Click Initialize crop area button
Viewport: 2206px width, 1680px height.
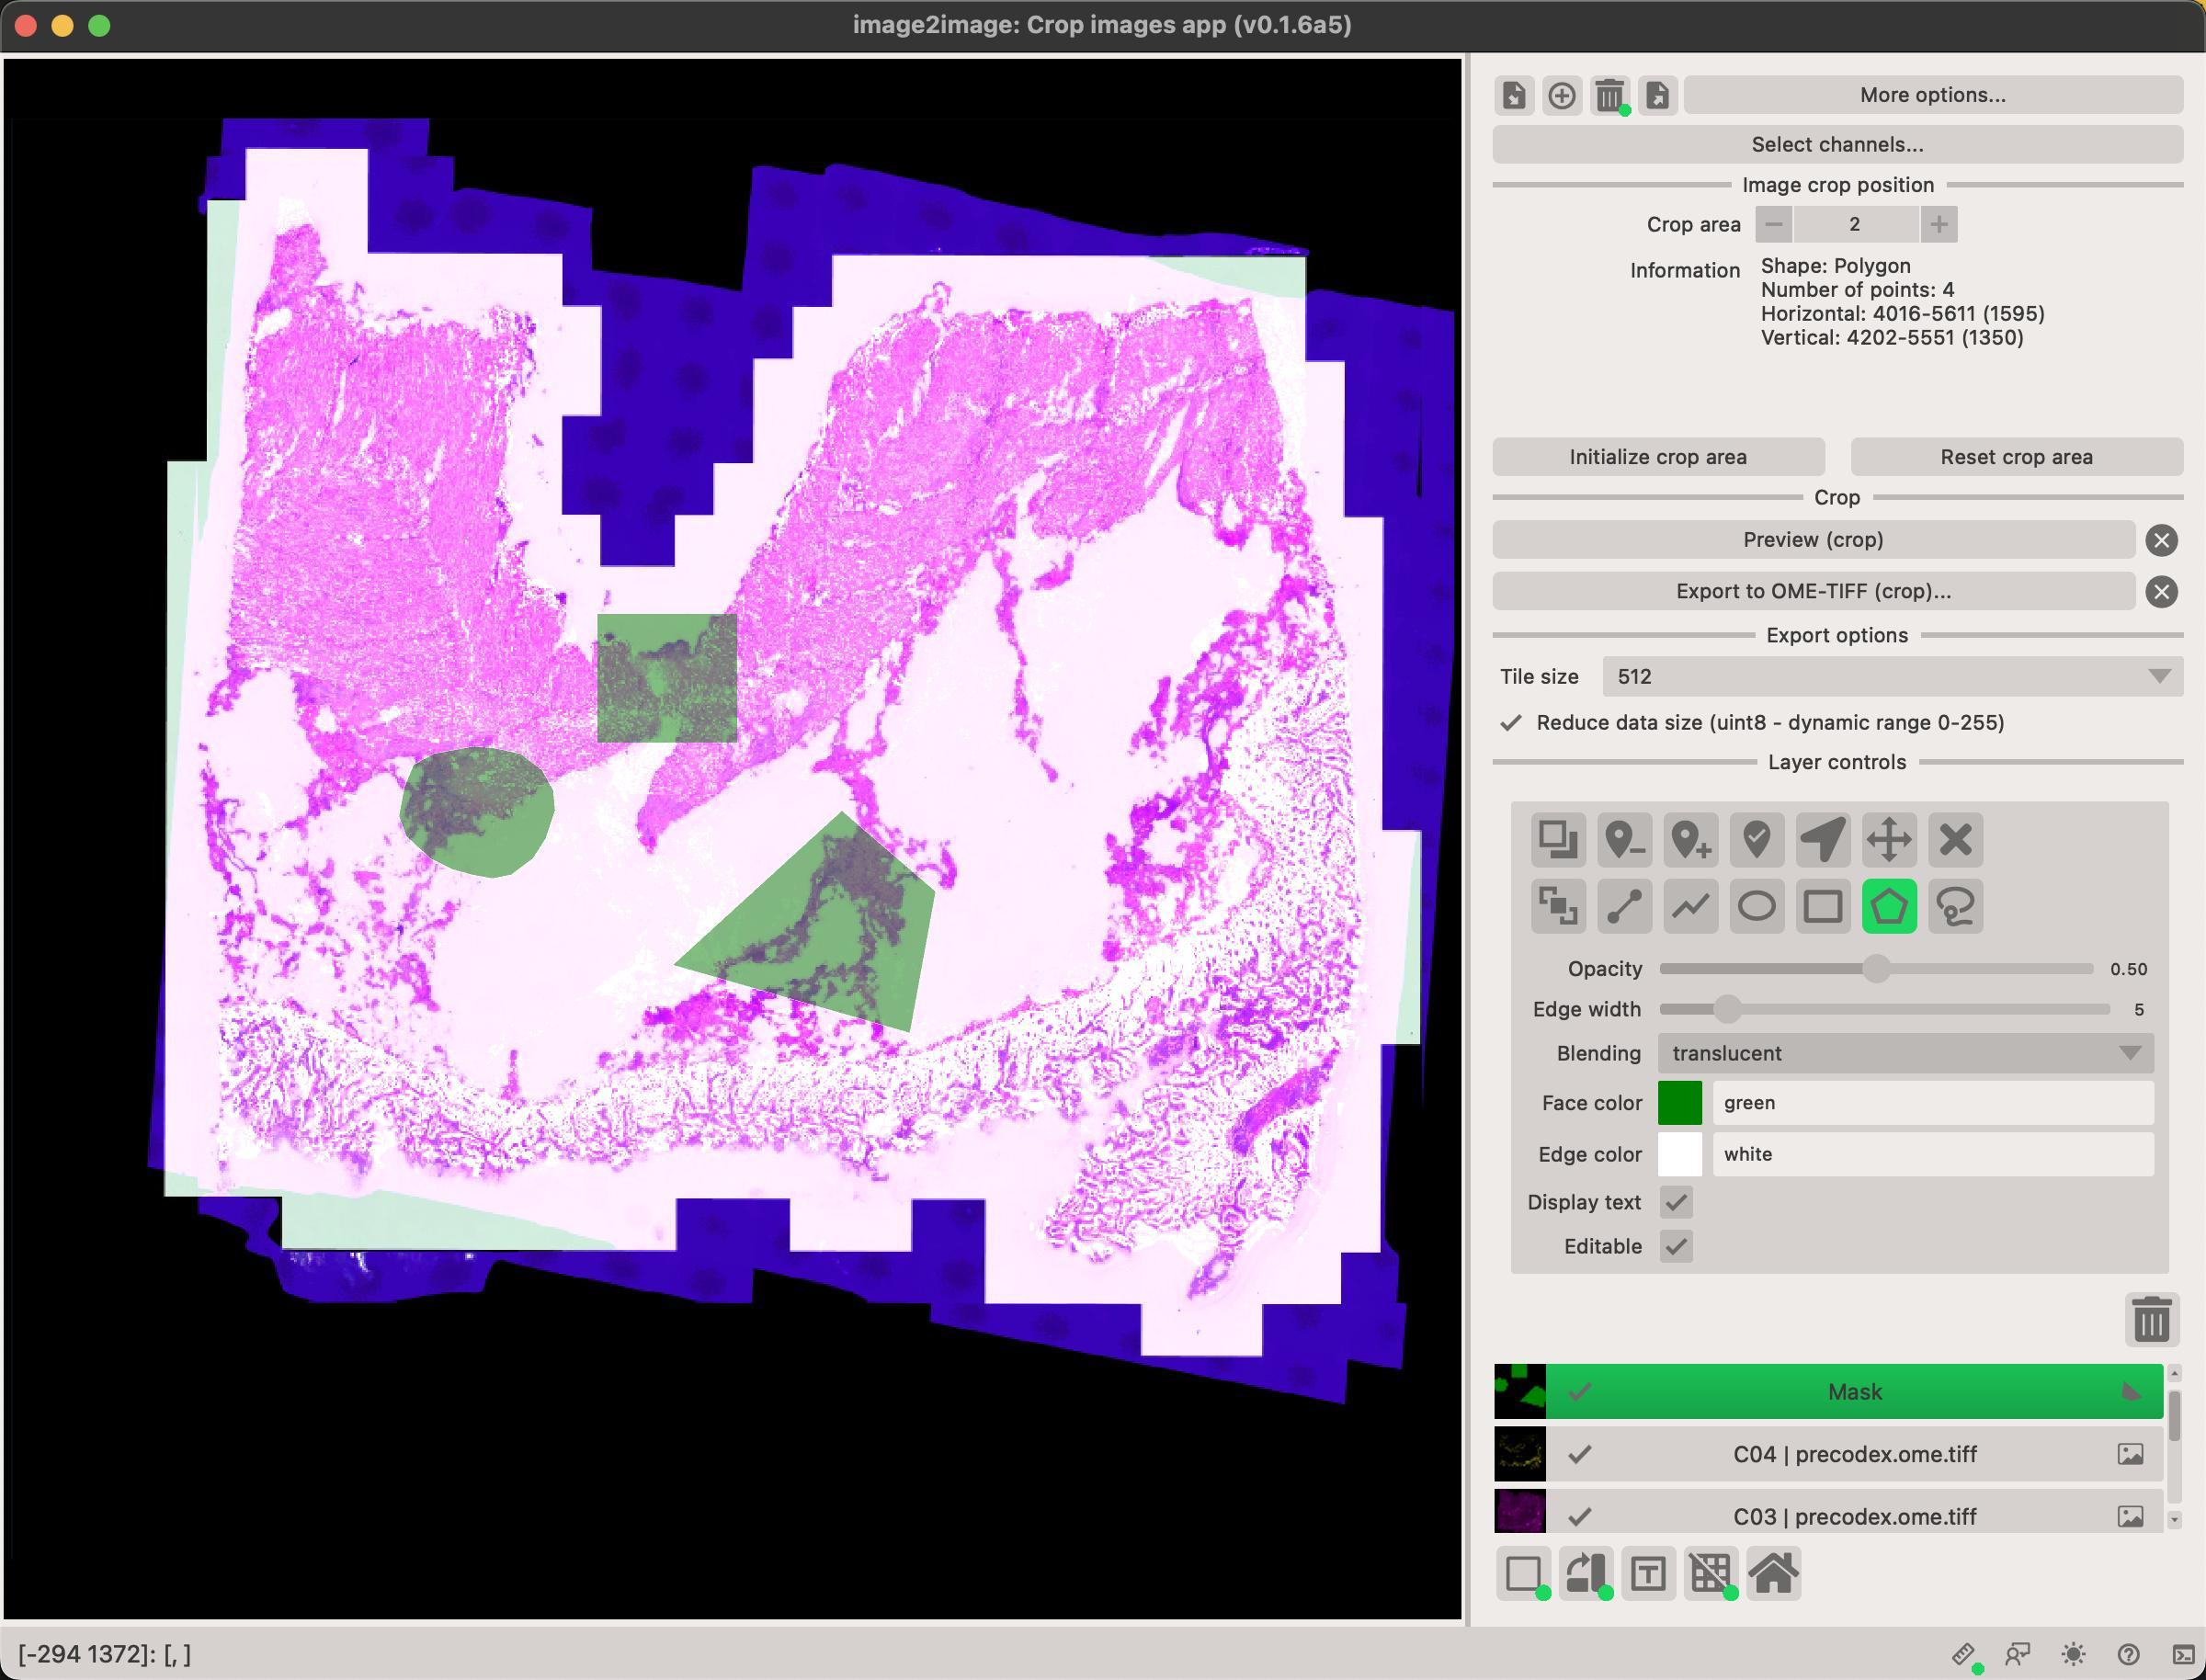(x=1657, y=457)
